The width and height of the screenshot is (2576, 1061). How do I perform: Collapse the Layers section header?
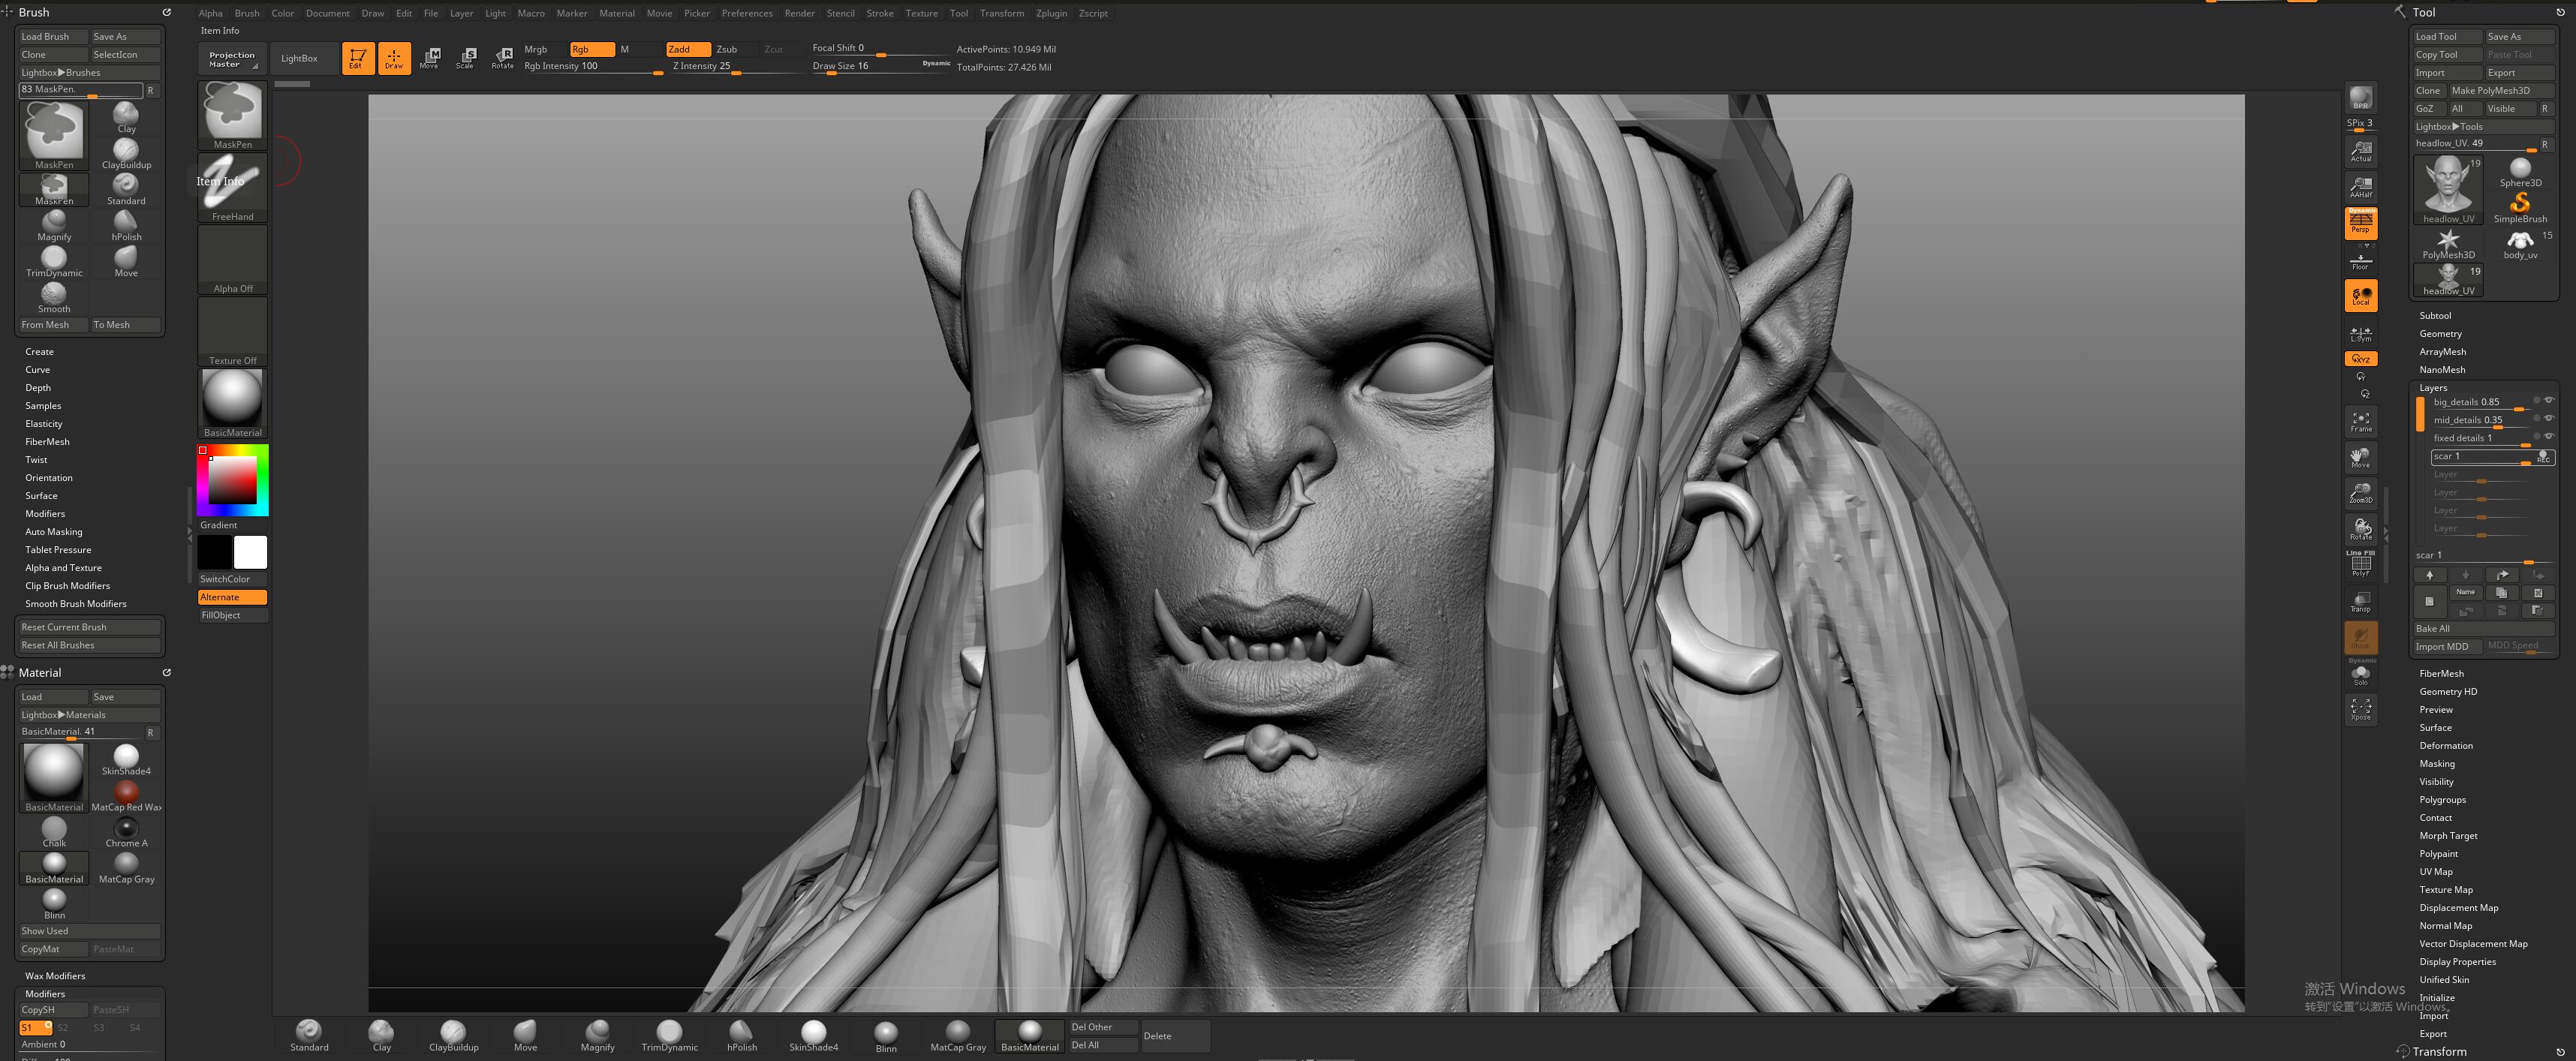tap(2433, 387)
